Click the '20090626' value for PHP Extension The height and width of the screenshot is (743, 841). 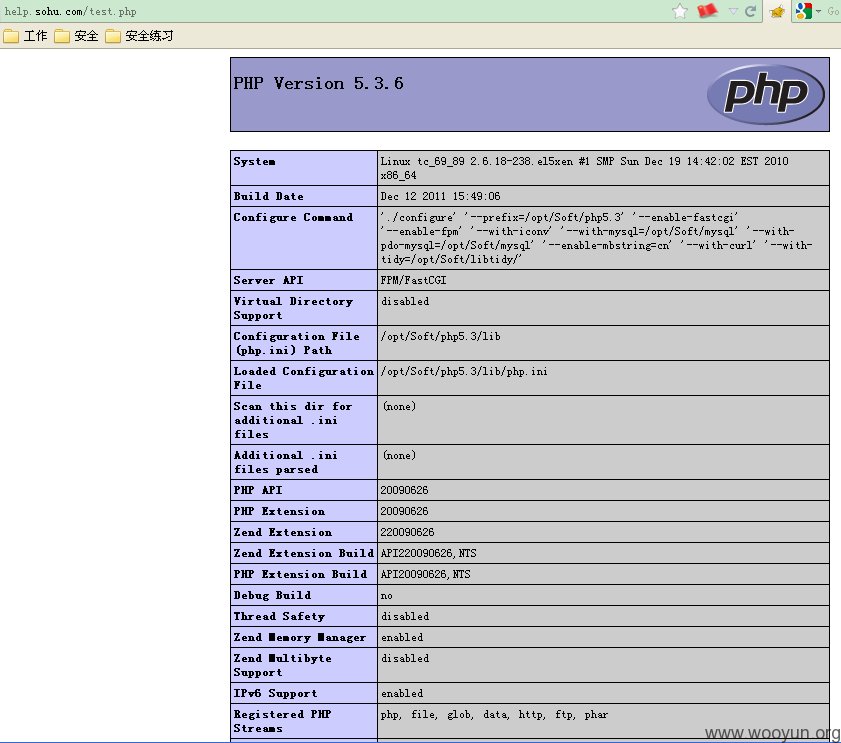pos(404,511)
